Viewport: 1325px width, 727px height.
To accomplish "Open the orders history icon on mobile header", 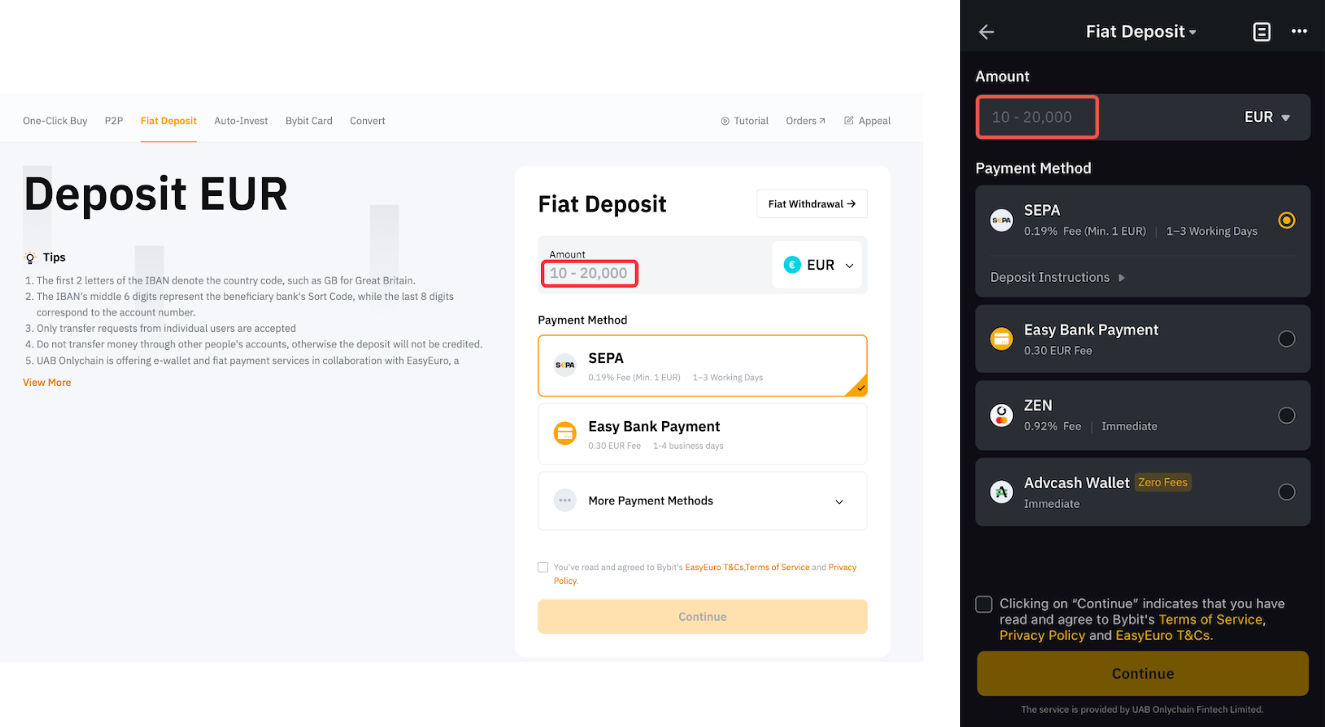I will tap(1261, 31).
